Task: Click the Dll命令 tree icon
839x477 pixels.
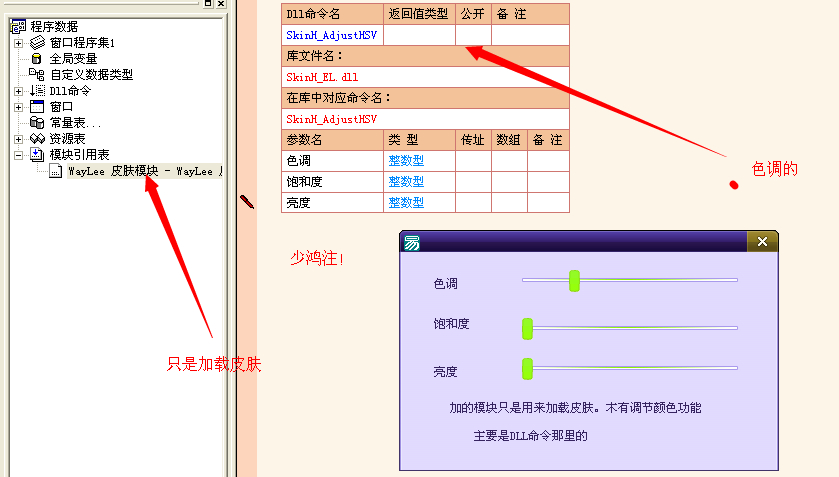Action: (37, 90)
